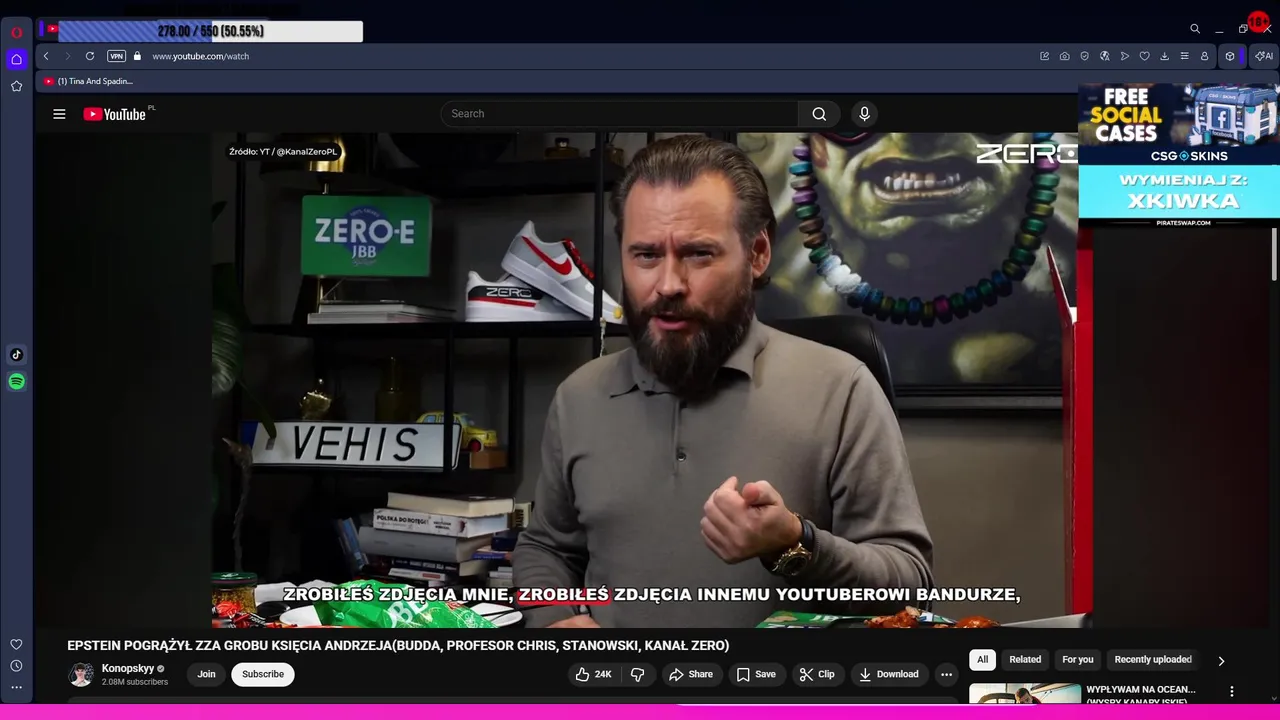This screenshot has width=1280, height=720.
Task: Click the page vertical scrollbar
Action: (1274, 255)
